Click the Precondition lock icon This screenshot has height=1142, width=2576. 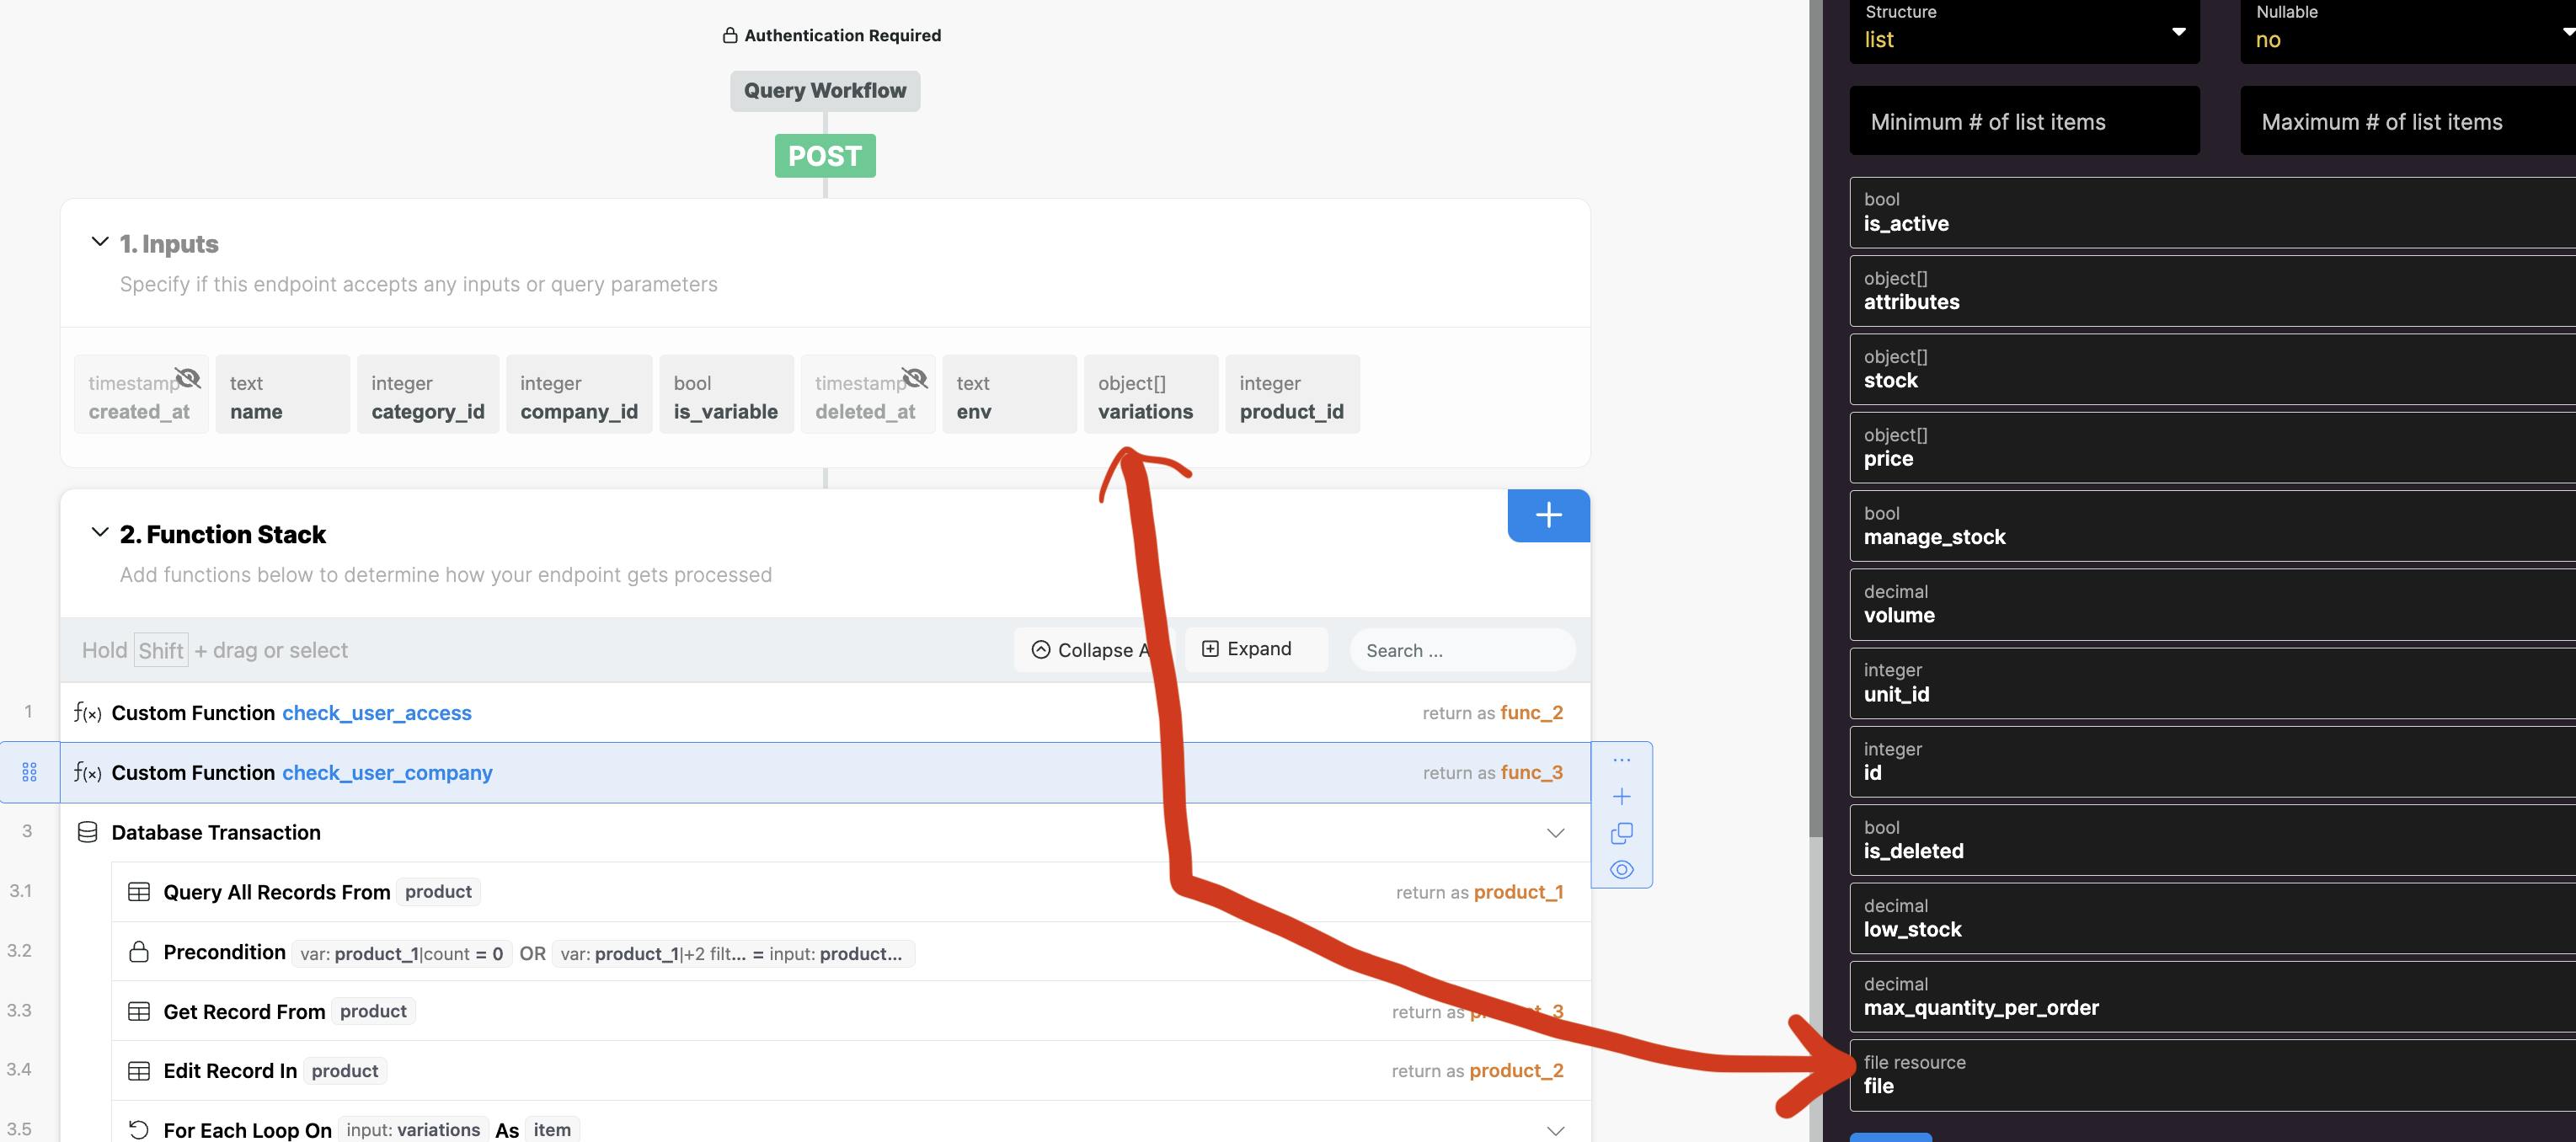pyautogui.click(x=139, y=952)
